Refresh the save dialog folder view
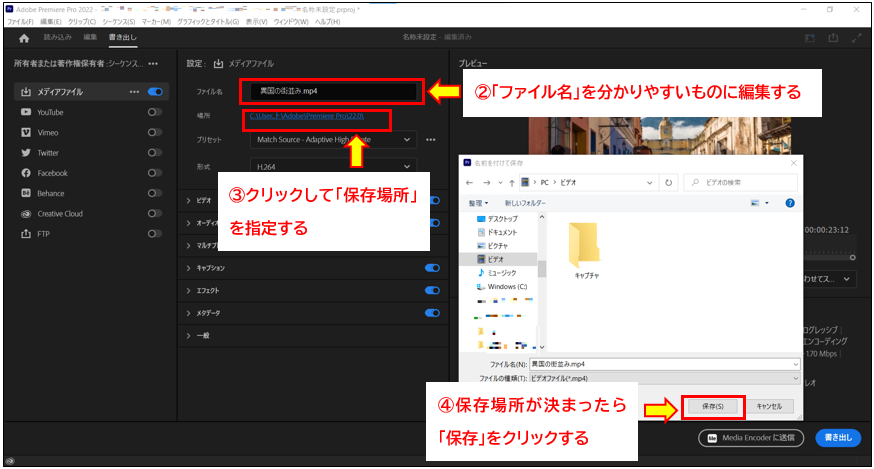Screen dimensions: 874x469 (x=668, y=182)
